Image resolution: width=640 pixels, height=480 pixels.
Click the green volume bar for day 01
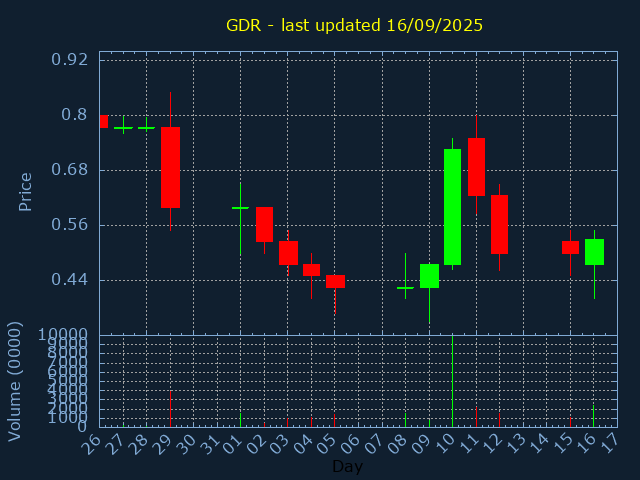[x=240, y=420]
